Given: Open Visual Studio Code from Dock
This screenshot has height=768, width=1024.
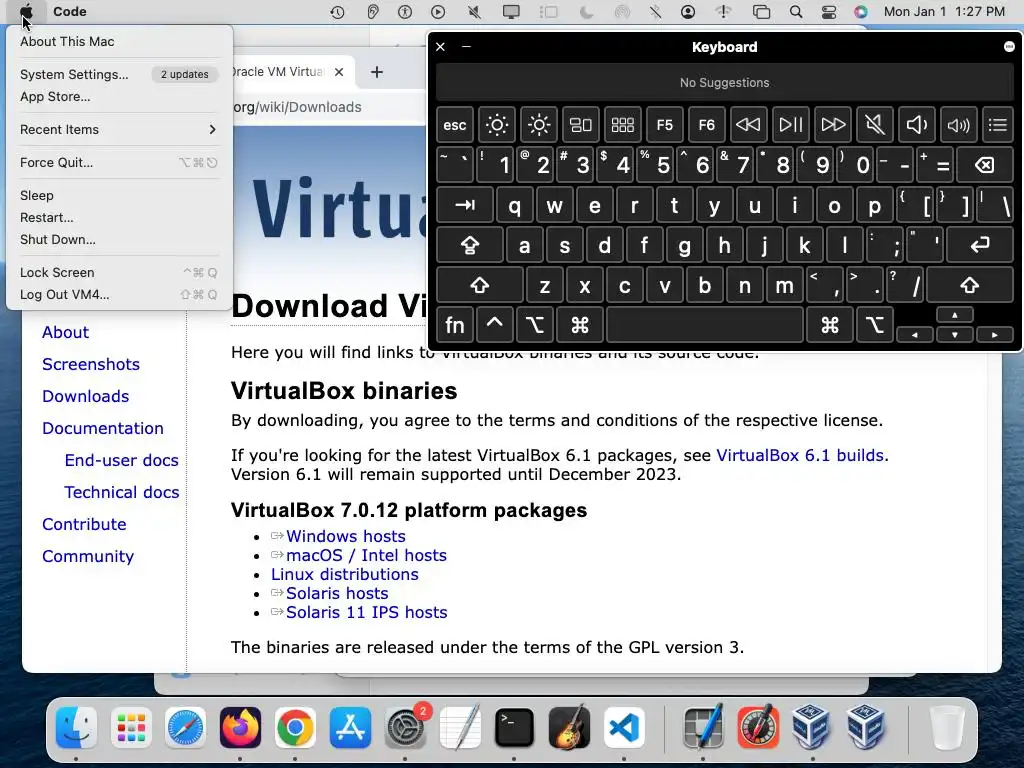Looking at the screenshot, I should tap(624, 727).
